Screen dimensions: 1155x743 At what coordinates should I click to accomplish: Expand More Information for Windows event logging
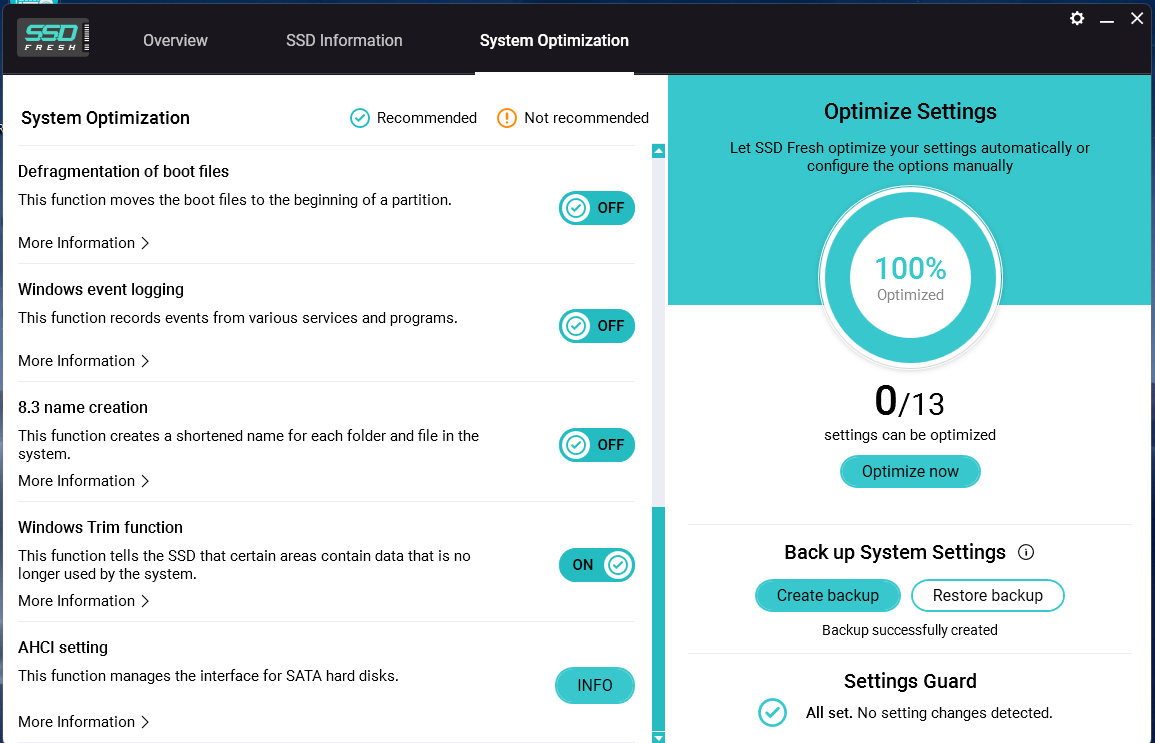[83, 361]
